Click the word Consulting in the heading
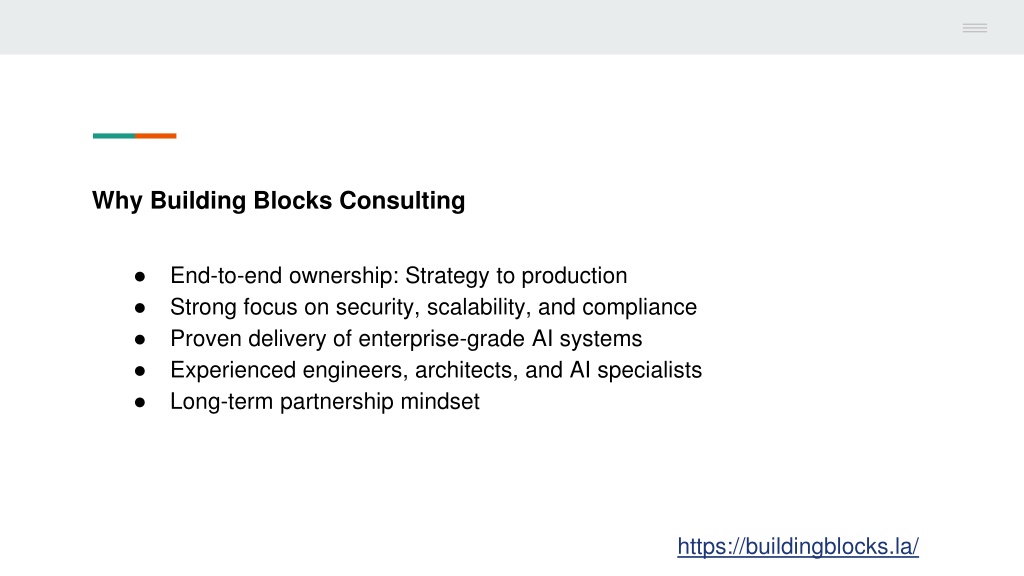 [402, 201]
